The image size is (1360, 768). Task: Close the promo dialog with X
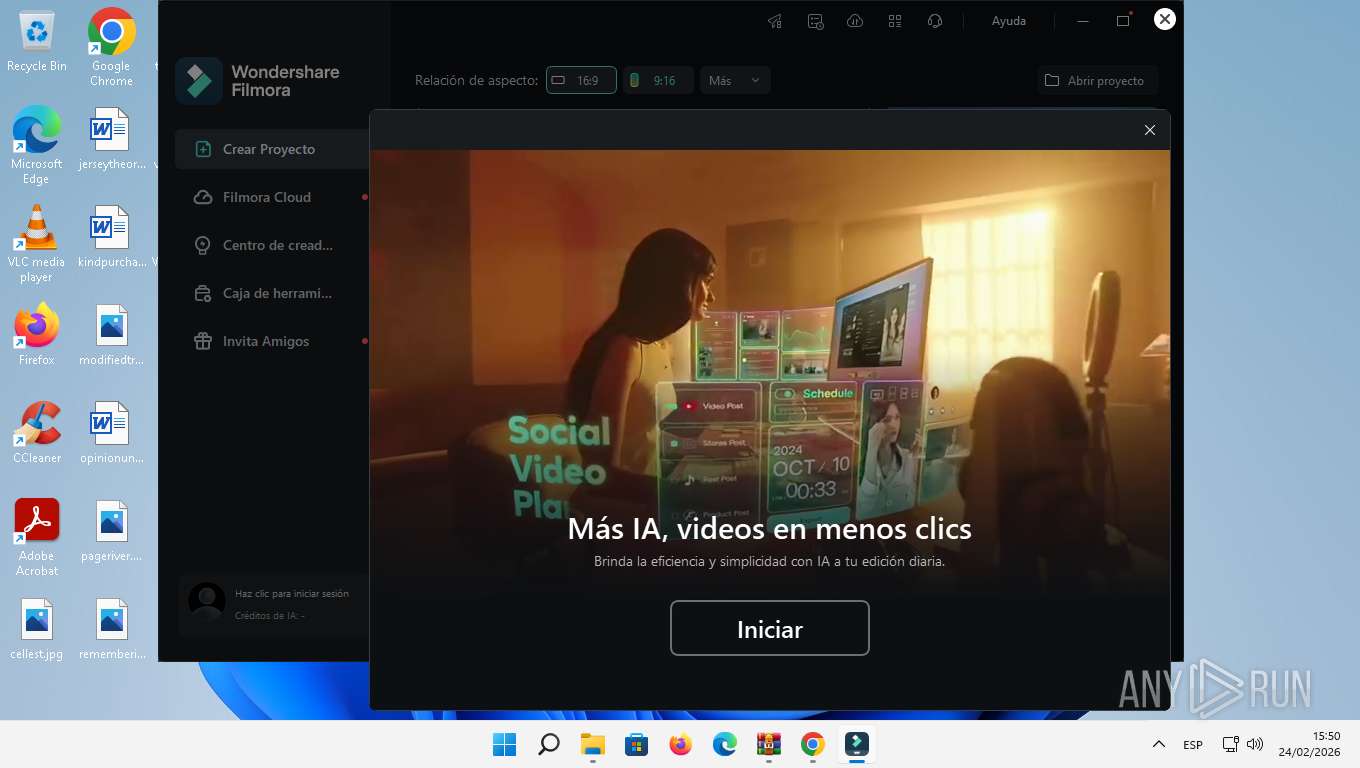click(1150, 130)
